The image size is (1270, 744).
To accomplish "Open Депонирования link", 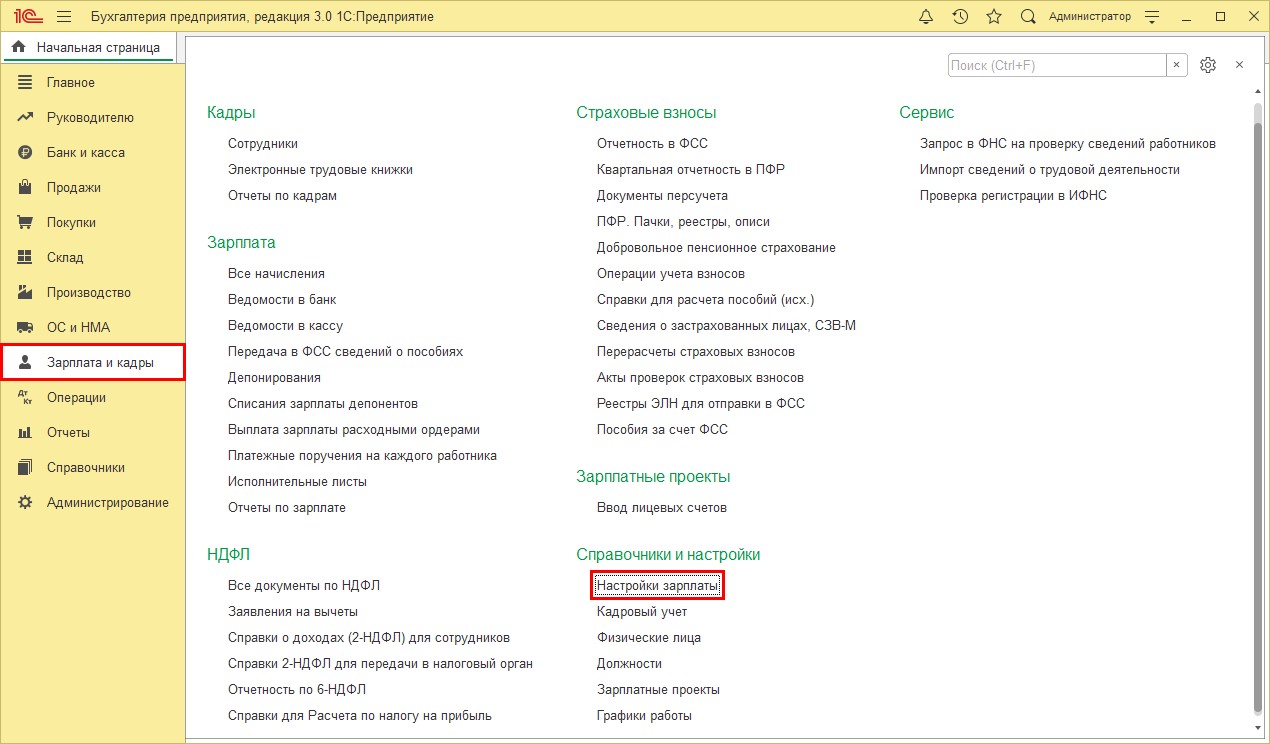I will [x=274, y=378].
